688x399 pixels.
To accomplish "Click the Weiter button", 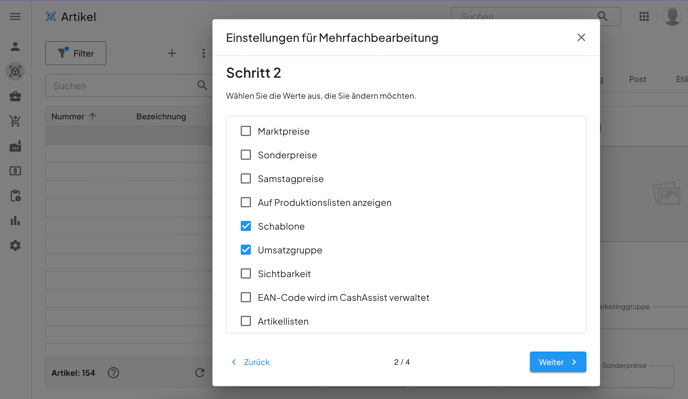I will (558, 362).
